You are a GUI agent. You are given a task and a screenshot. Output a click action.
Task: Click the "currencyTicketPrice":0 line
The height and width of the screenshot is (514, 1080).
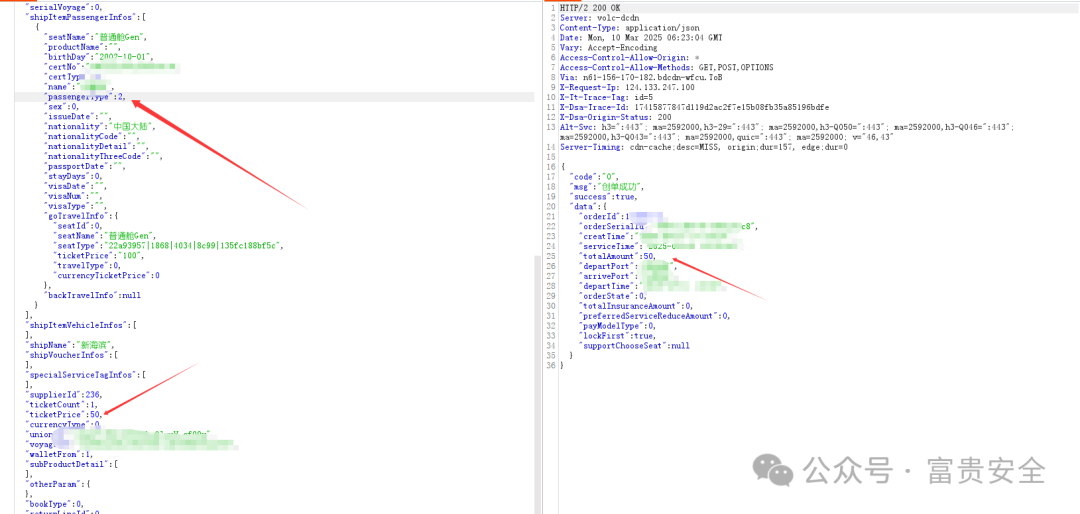(106, 276)
